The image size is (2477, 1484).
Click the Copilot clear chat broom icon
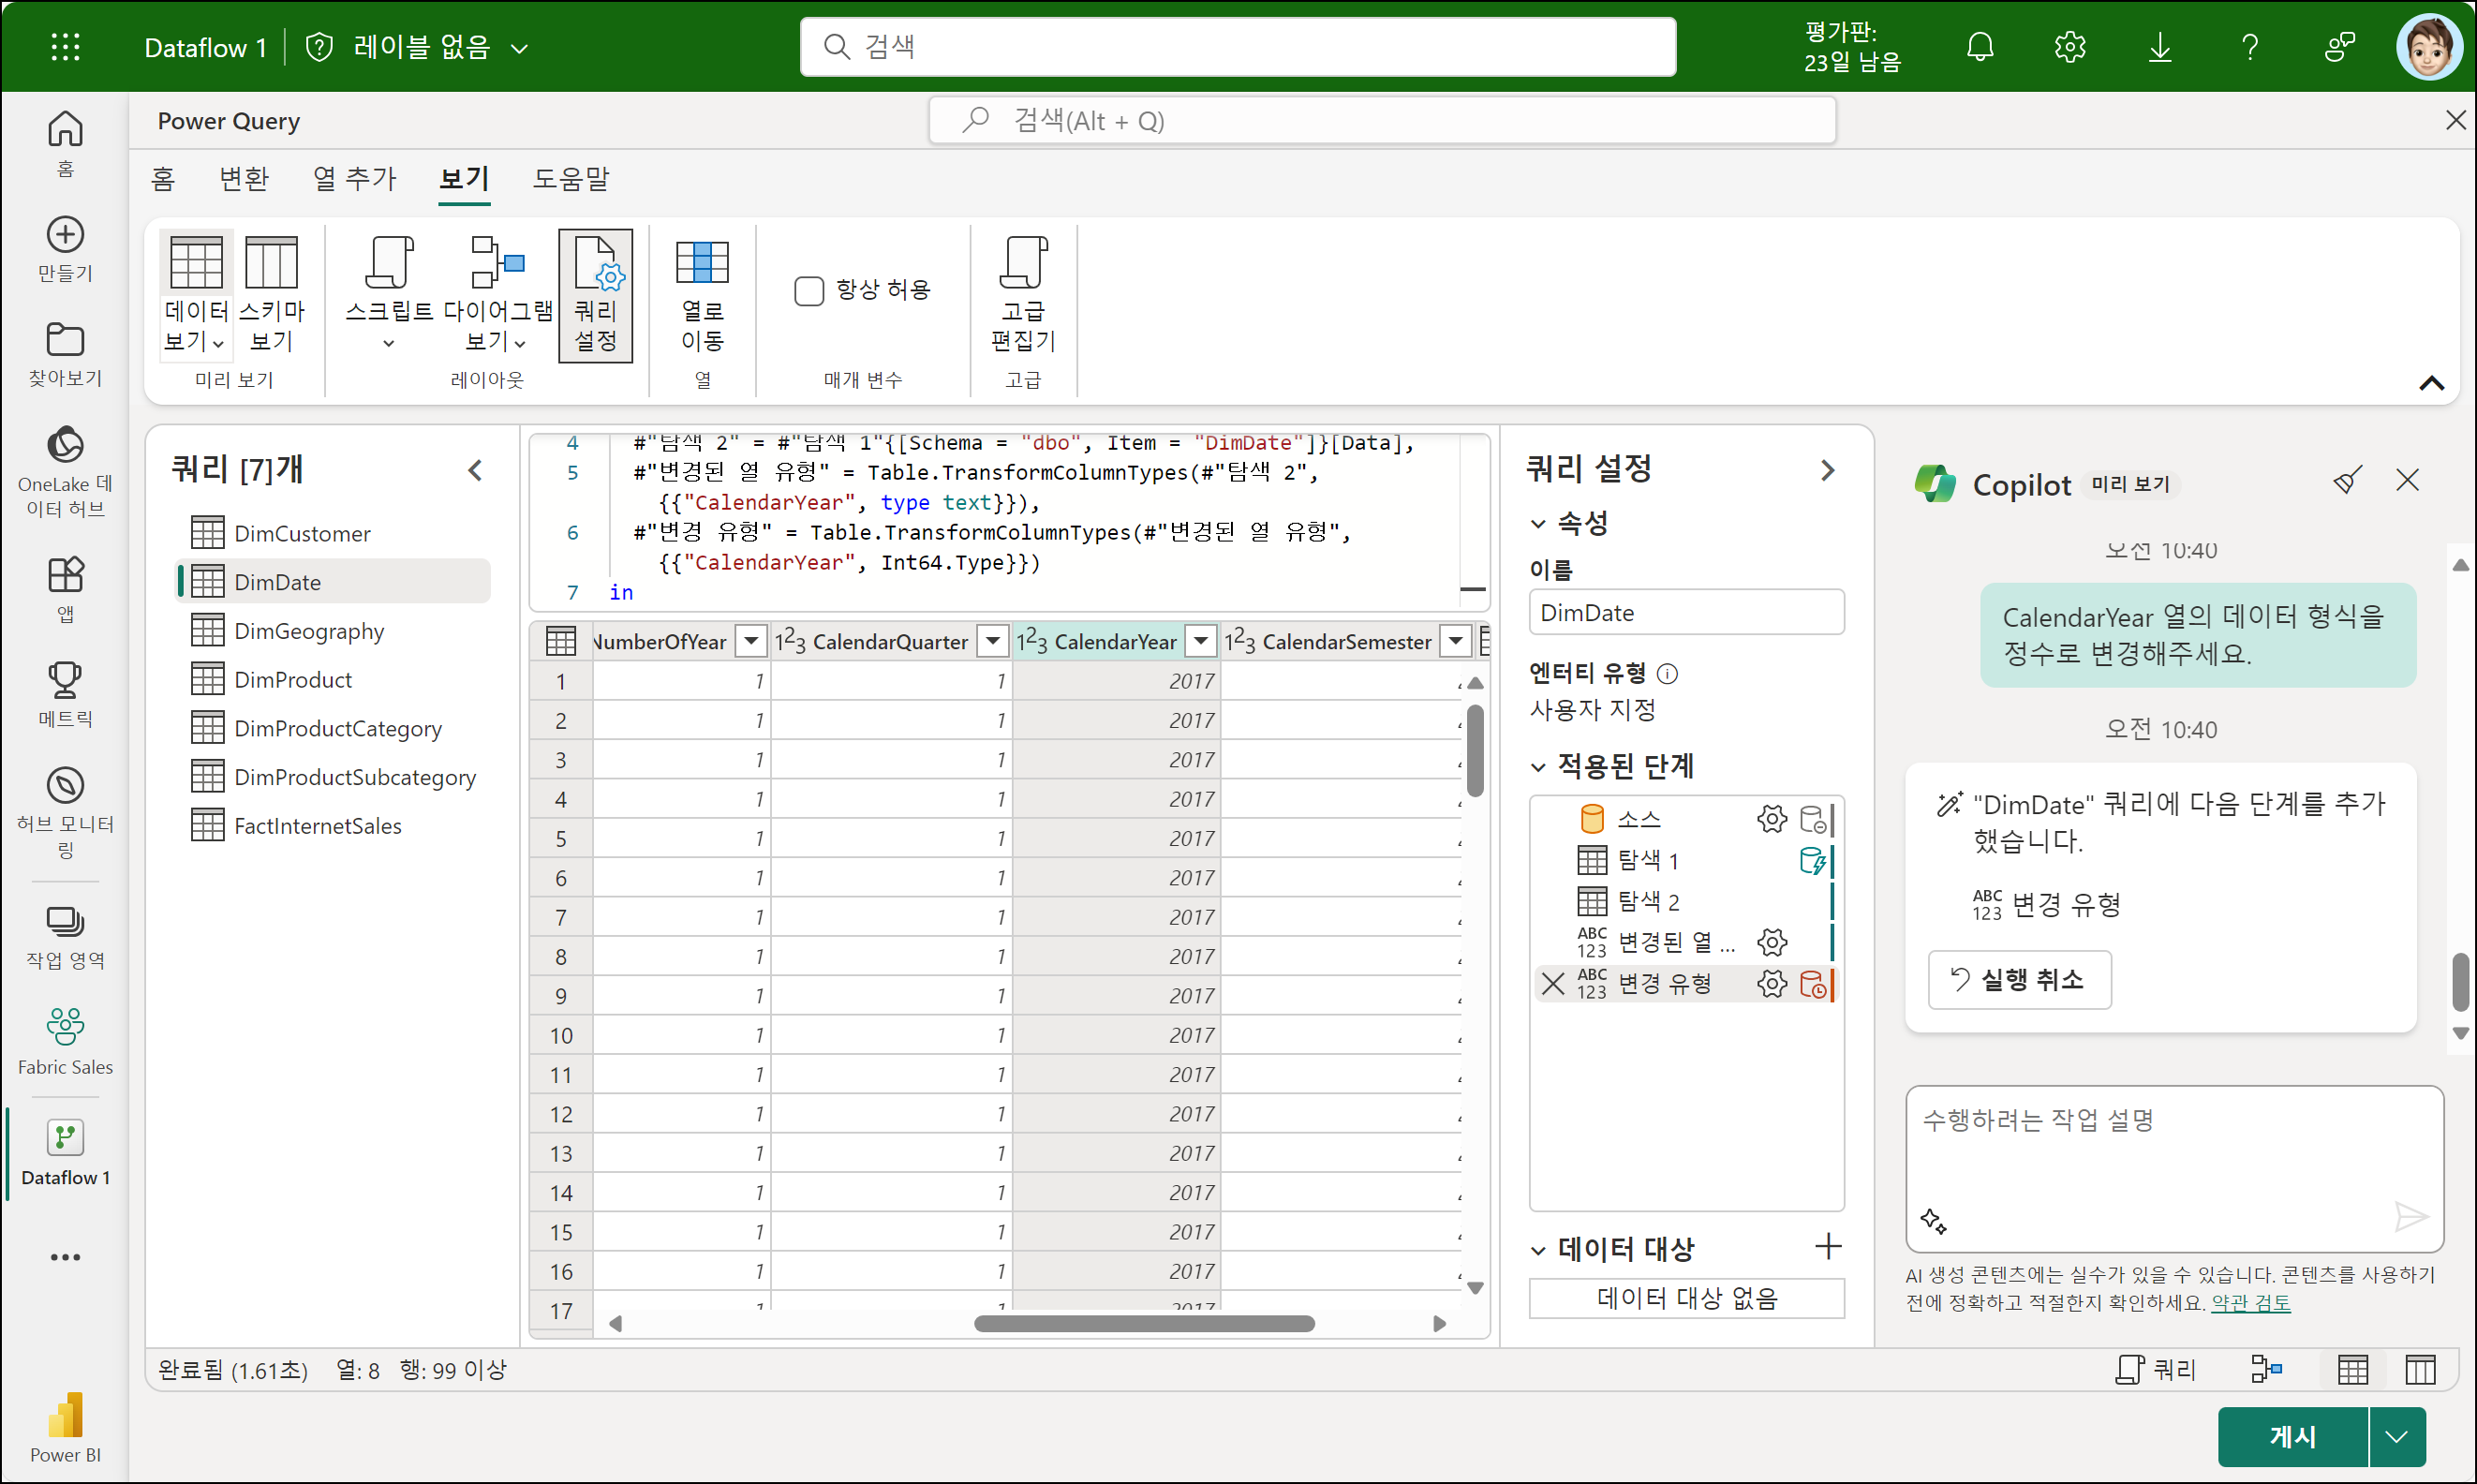(2346, 481)
